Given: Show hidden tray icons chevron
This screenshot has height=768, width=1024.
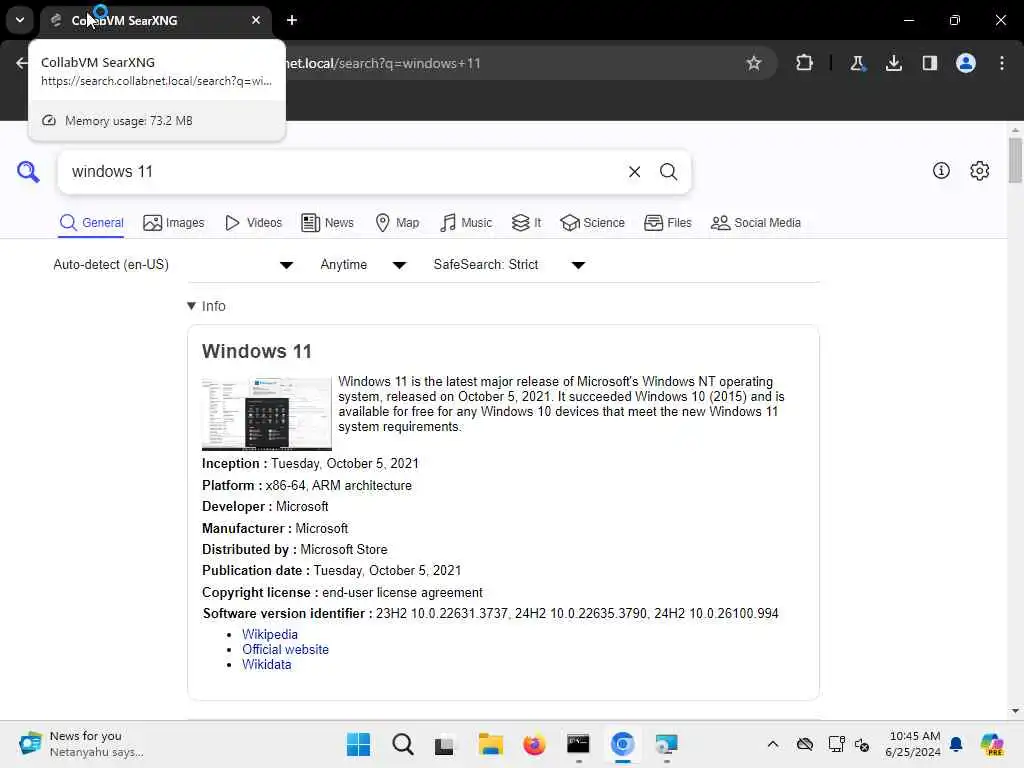Looking at the screenshot, I should (x=773, y=744).
